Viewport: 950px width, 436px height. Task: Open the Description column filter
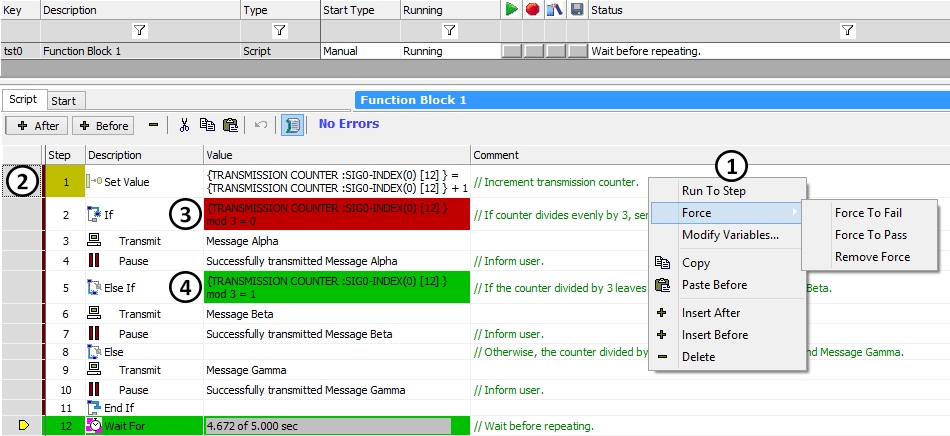click(139, 31)
